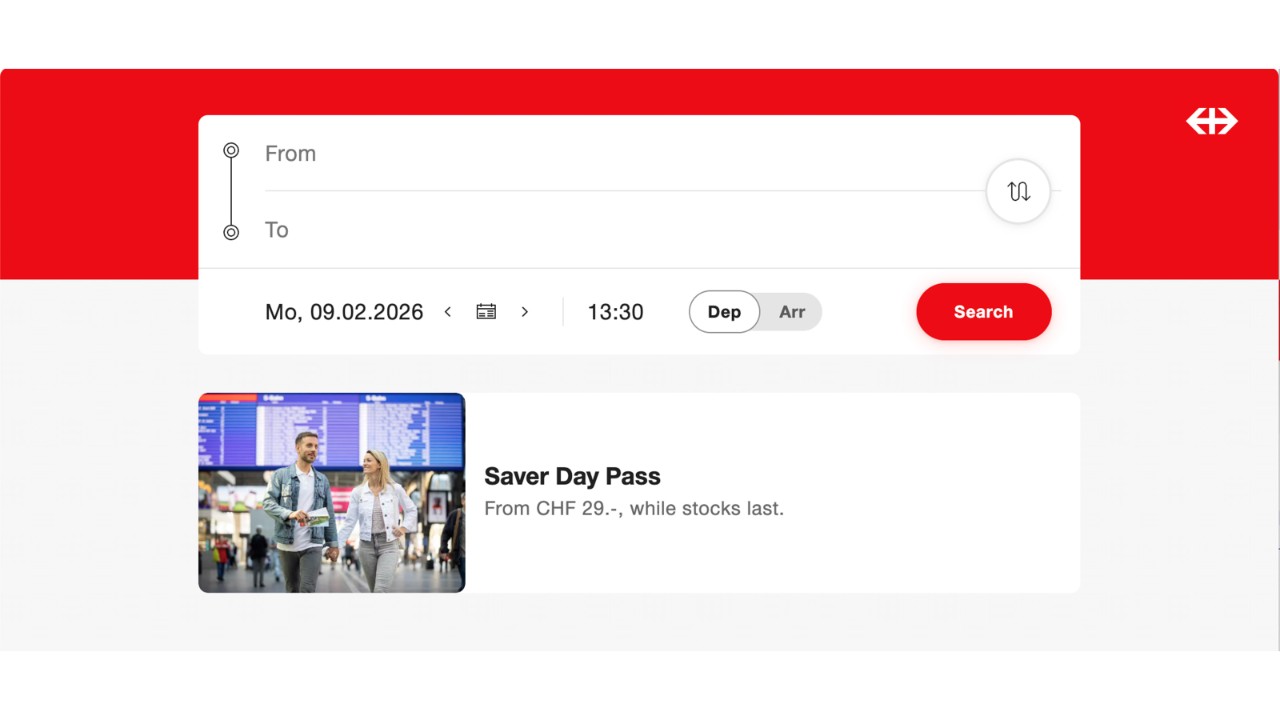Open the date field Mo, 09.02.2026
This screenshot has height=720, width=1280.
point(343,312)
